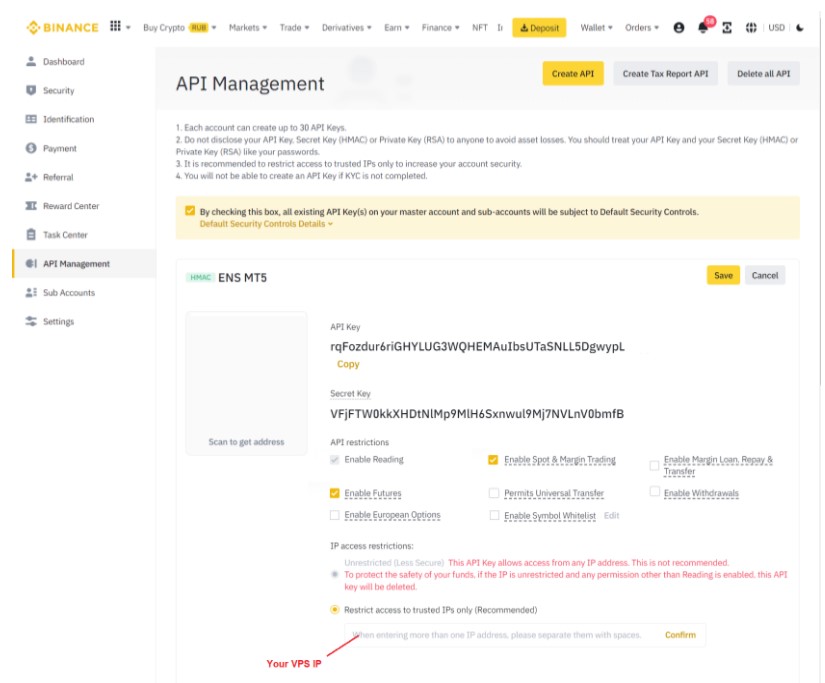Check Permits Universal Transfer
Image resolution: width=825 pixels, height=683 pixels.
[494, 493]
